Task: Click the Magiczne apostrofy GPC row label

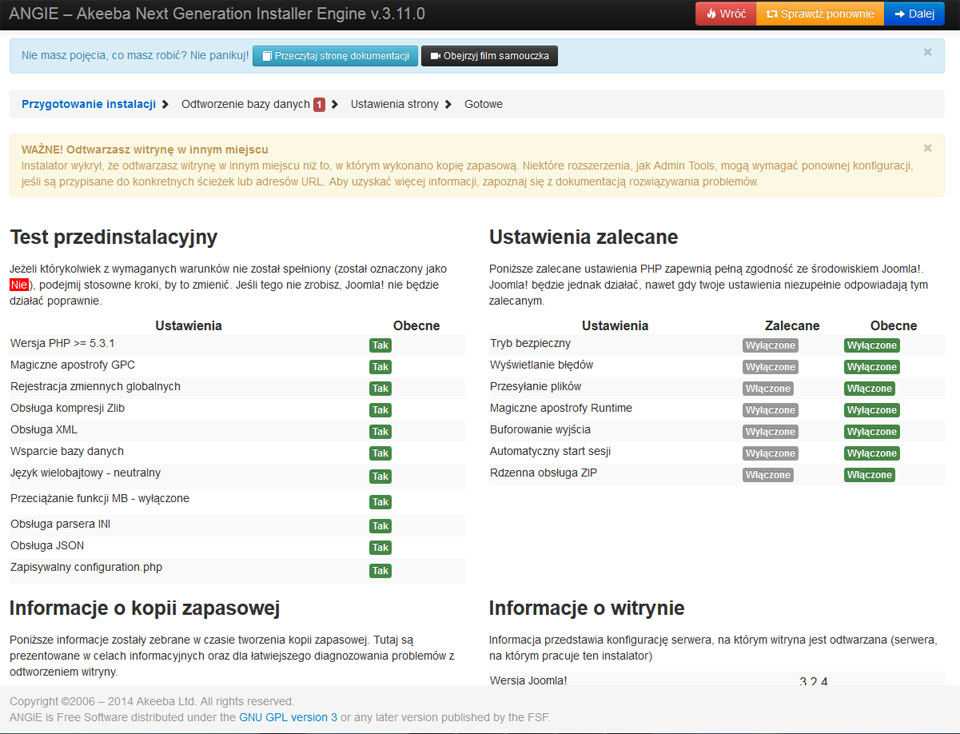Action: pyautogui.click(x=73, y=365)
